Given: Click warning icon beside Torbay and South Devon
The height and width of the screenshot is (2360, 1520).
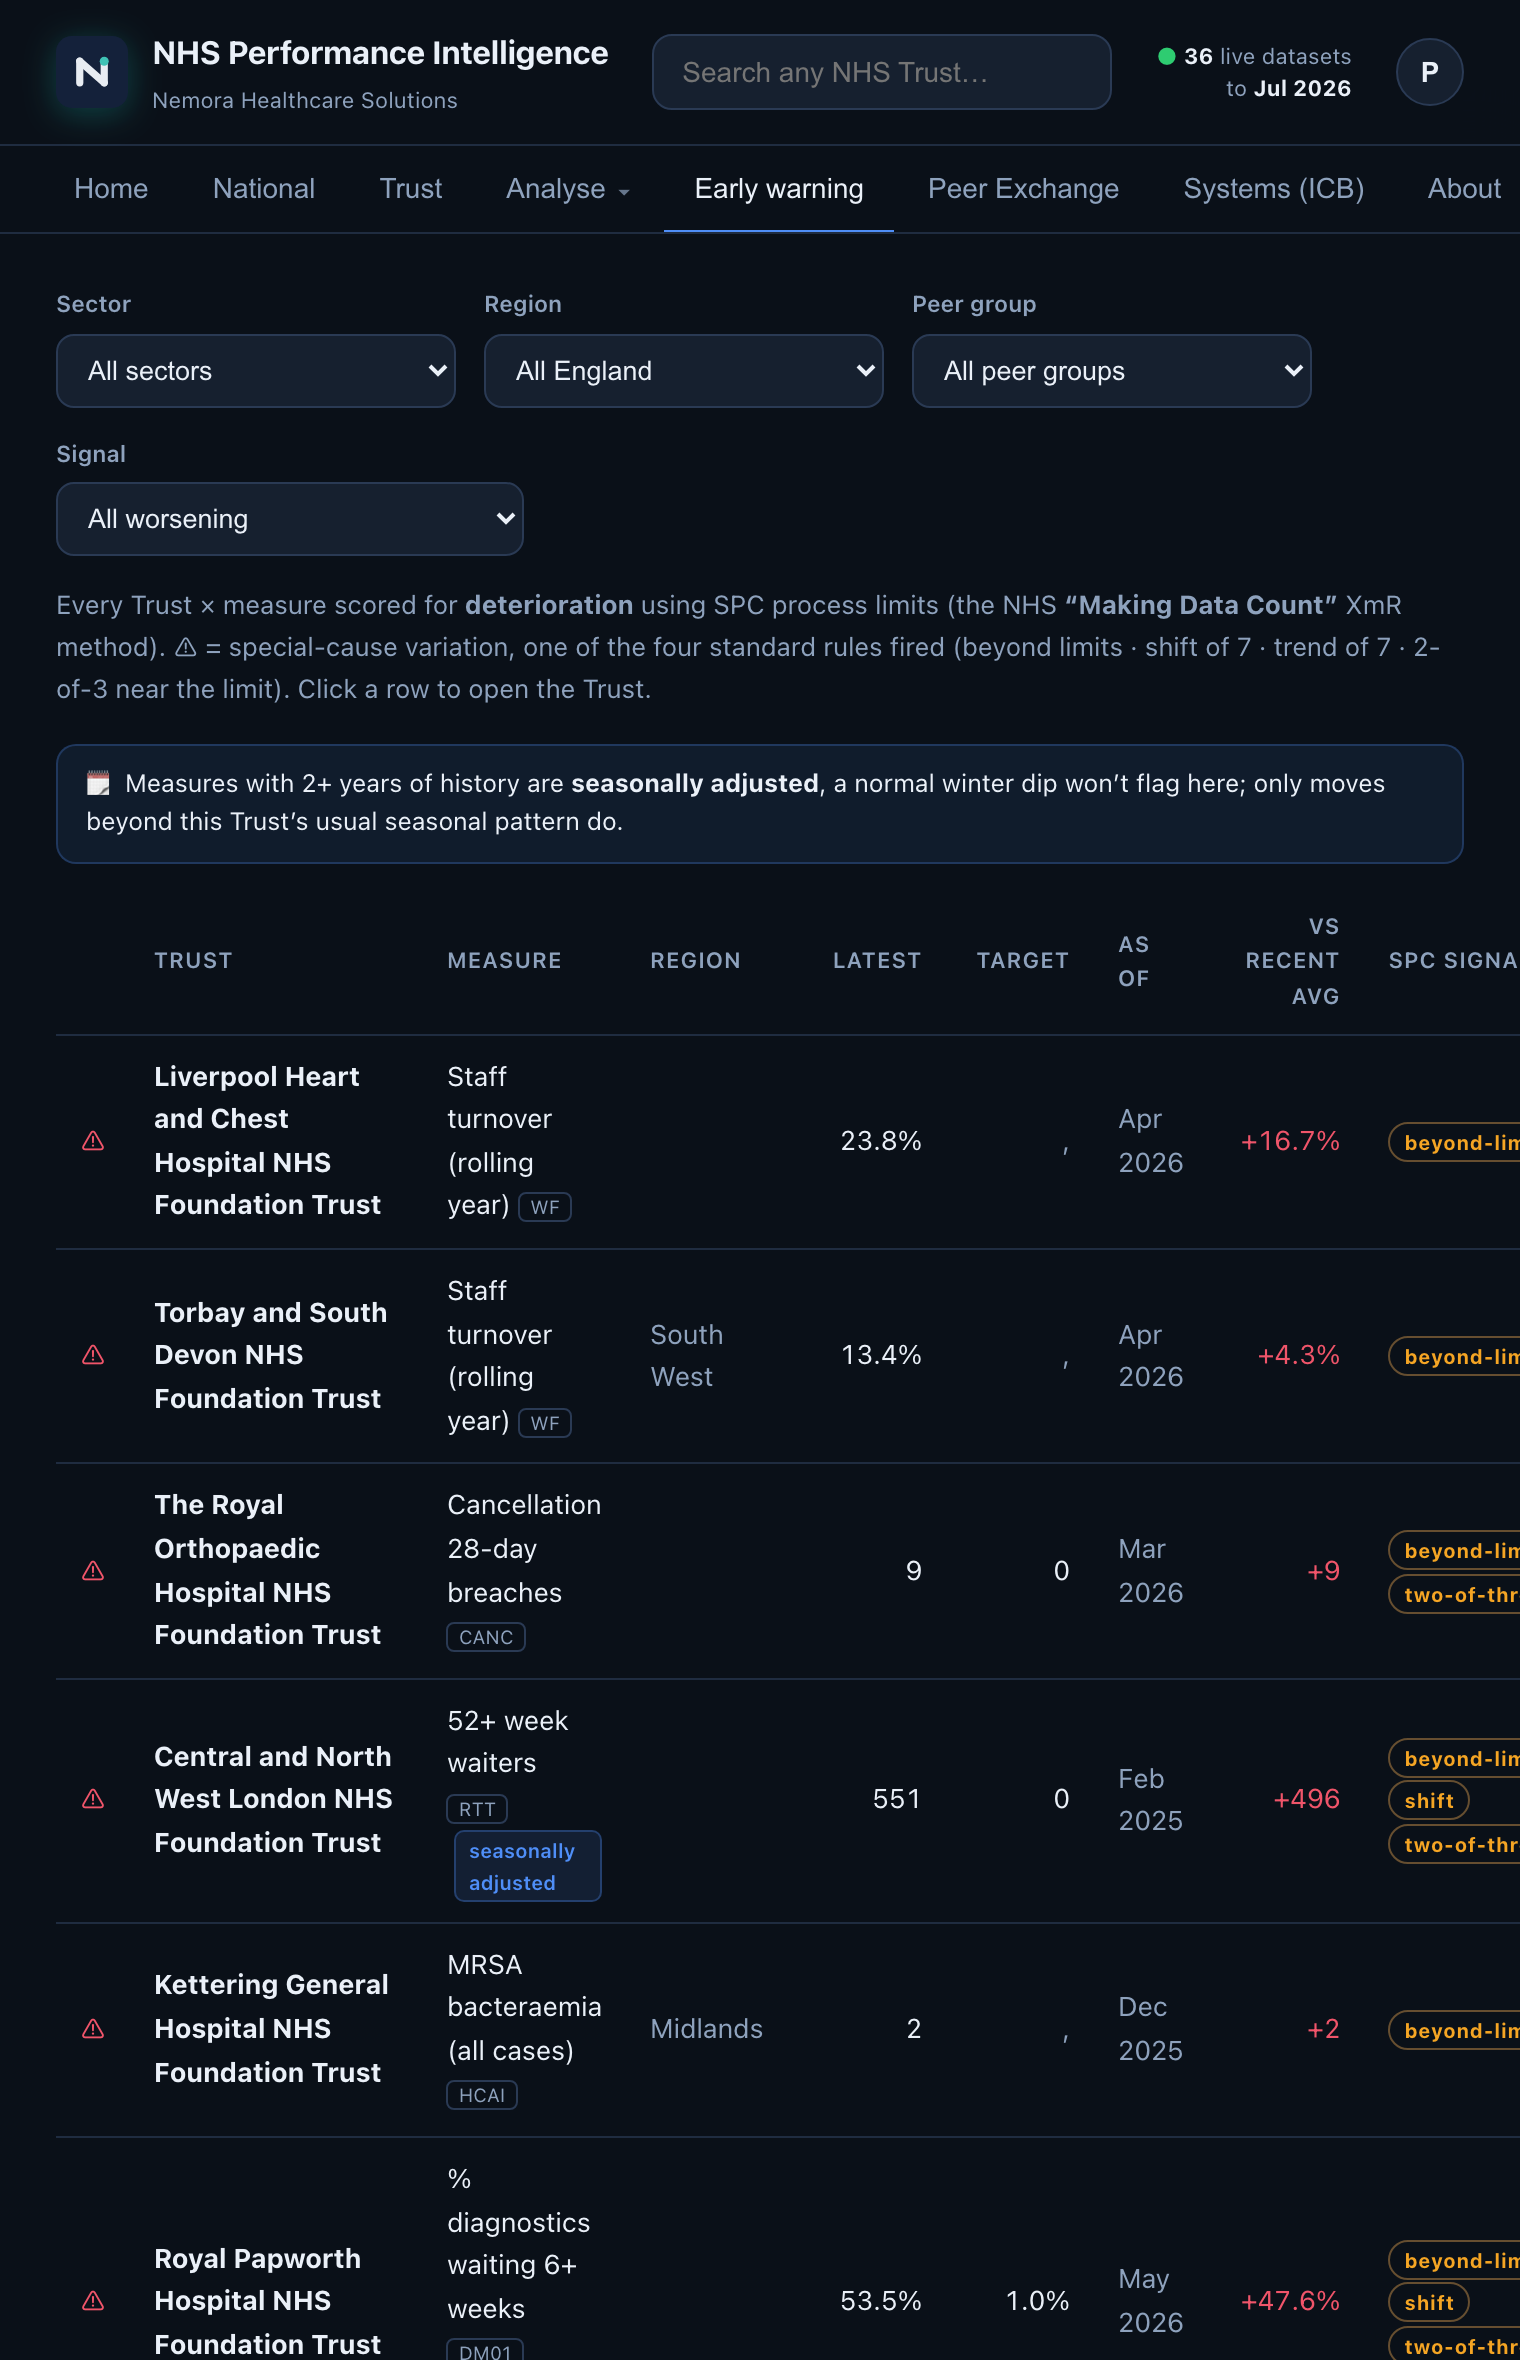Looking at the screenshot, I should (93, 1355).
